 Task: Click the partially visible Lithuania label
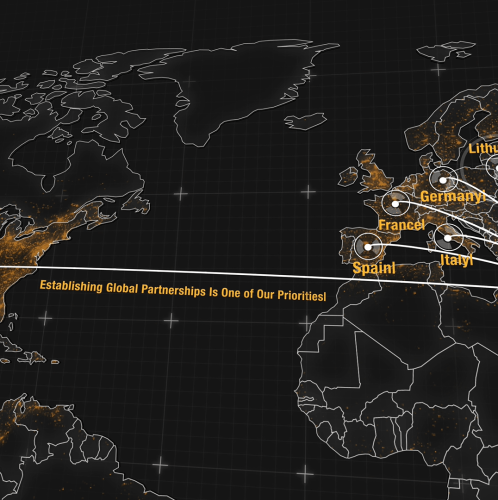coord(483,148)
